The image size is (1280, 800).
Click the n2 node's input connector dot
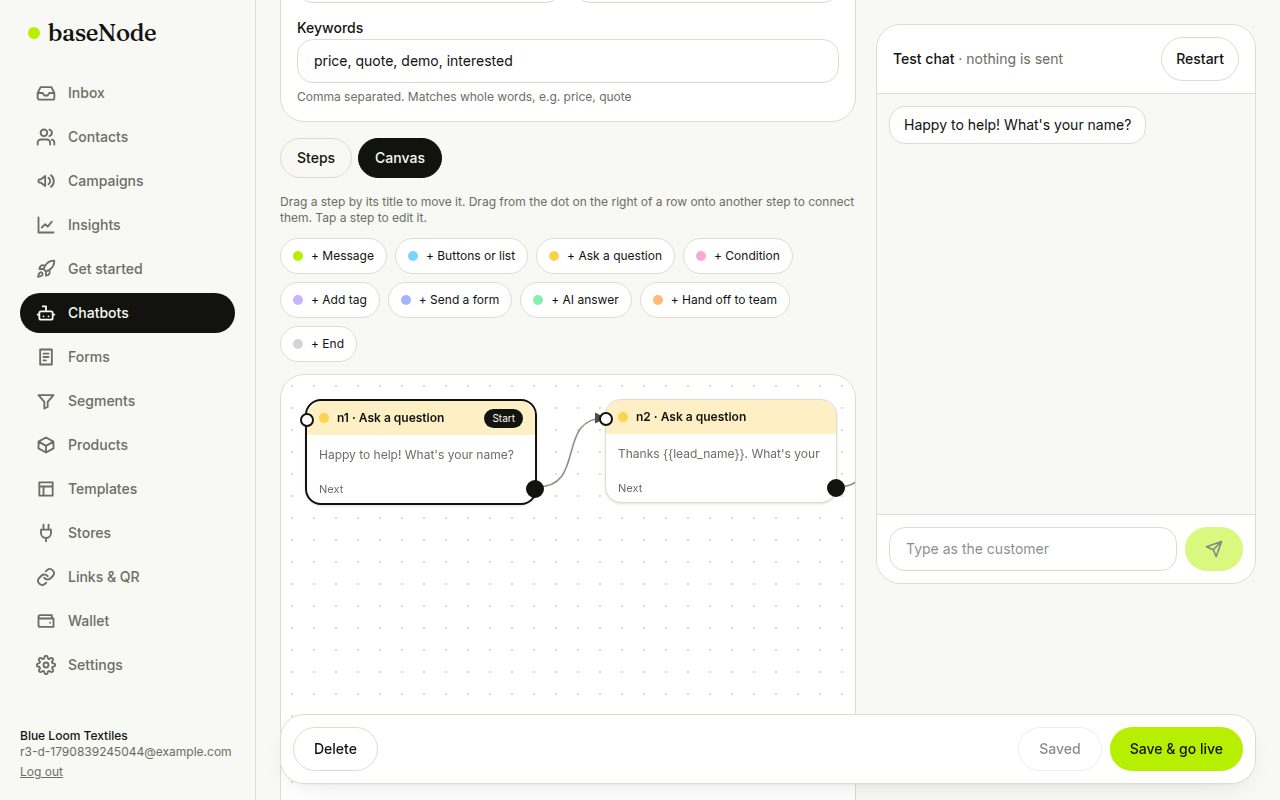coord(605,419)
